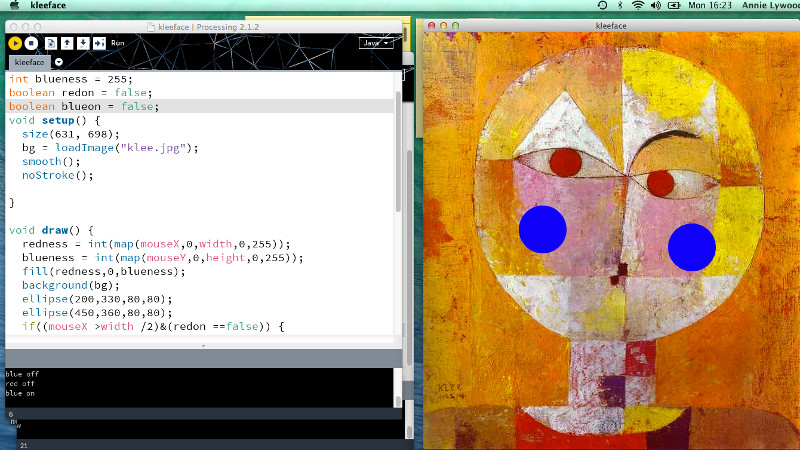
Task: Click the Processing 2.1.2 editor title bar
Action: (204, 27)
